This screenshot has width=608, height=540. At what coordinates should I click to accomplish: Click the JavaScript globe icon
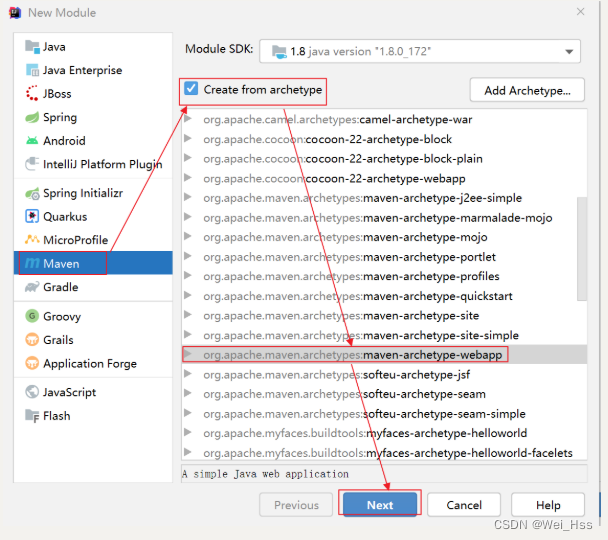[32, 392]
